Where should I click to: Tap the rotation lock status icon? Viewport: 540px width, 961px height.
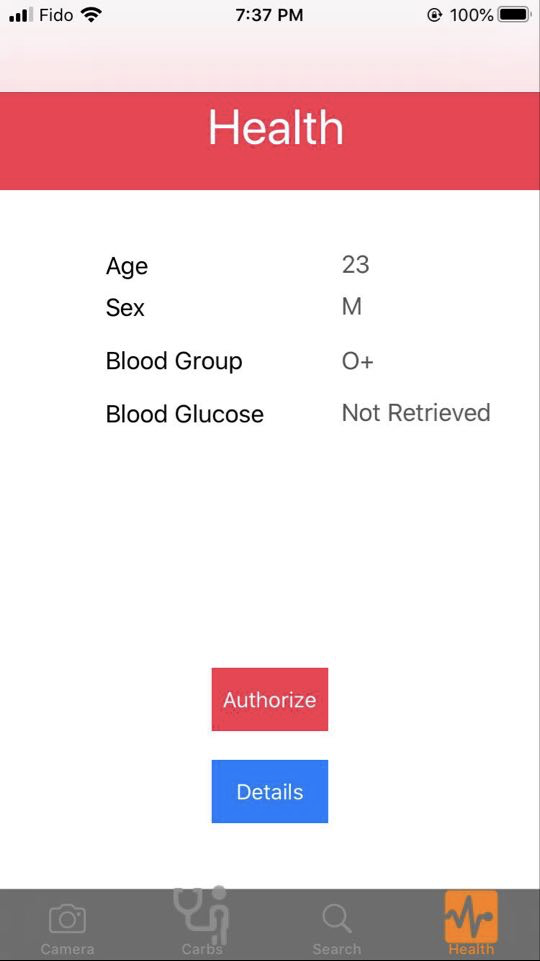[434, 15]
